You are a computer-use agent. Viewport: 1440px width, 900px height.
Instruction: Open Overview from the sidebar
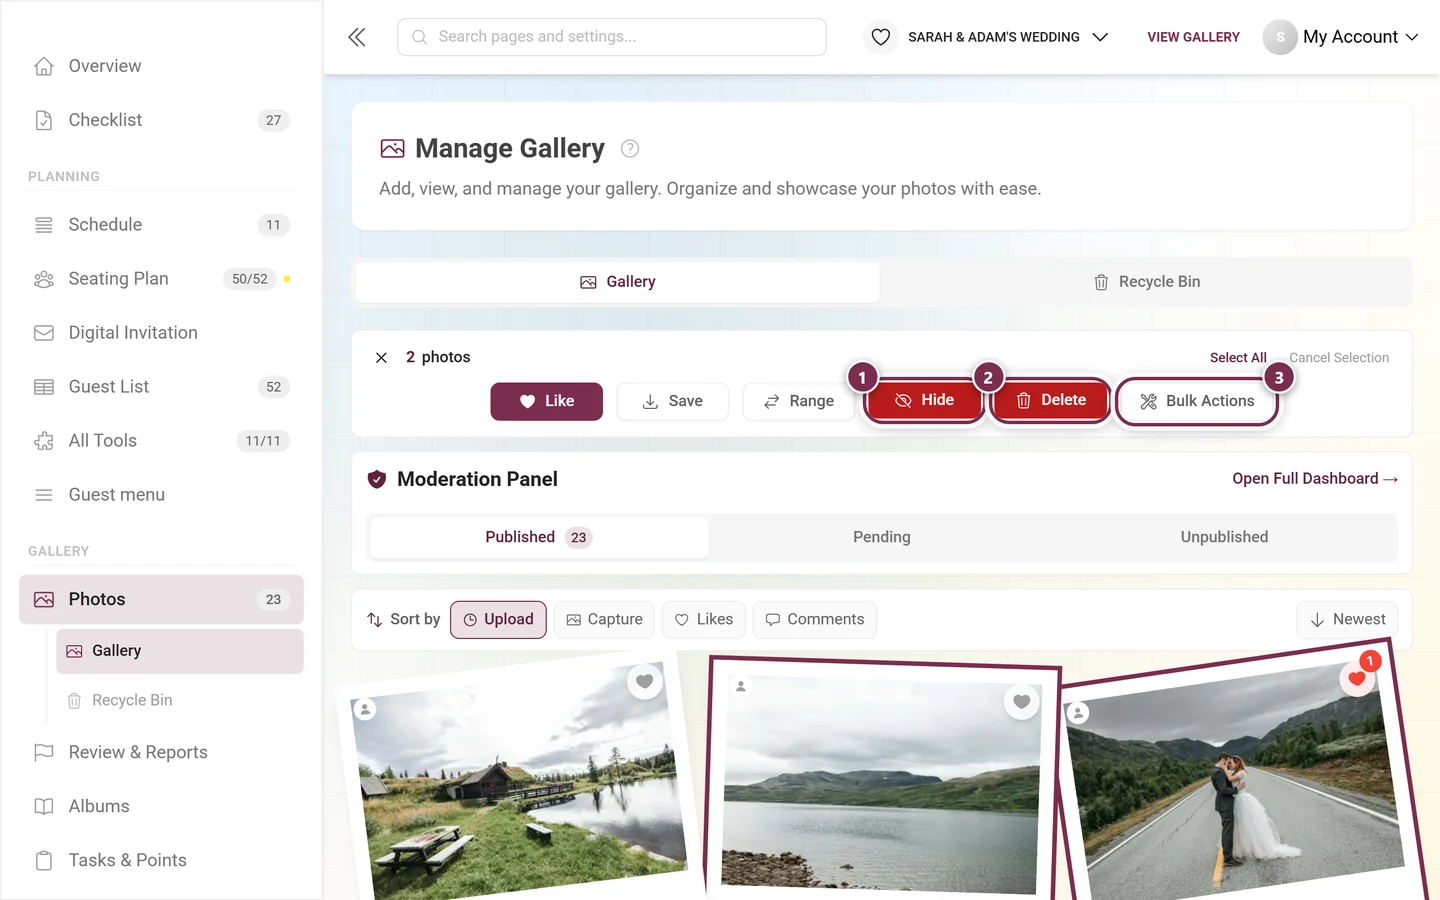point(161,66)
